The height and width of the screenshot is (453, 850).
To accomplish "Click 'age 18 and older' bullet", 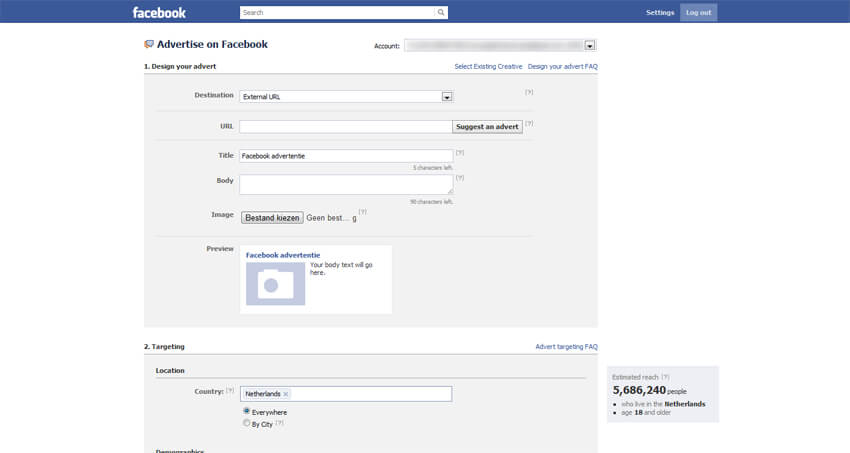I will tap(646, 413).
